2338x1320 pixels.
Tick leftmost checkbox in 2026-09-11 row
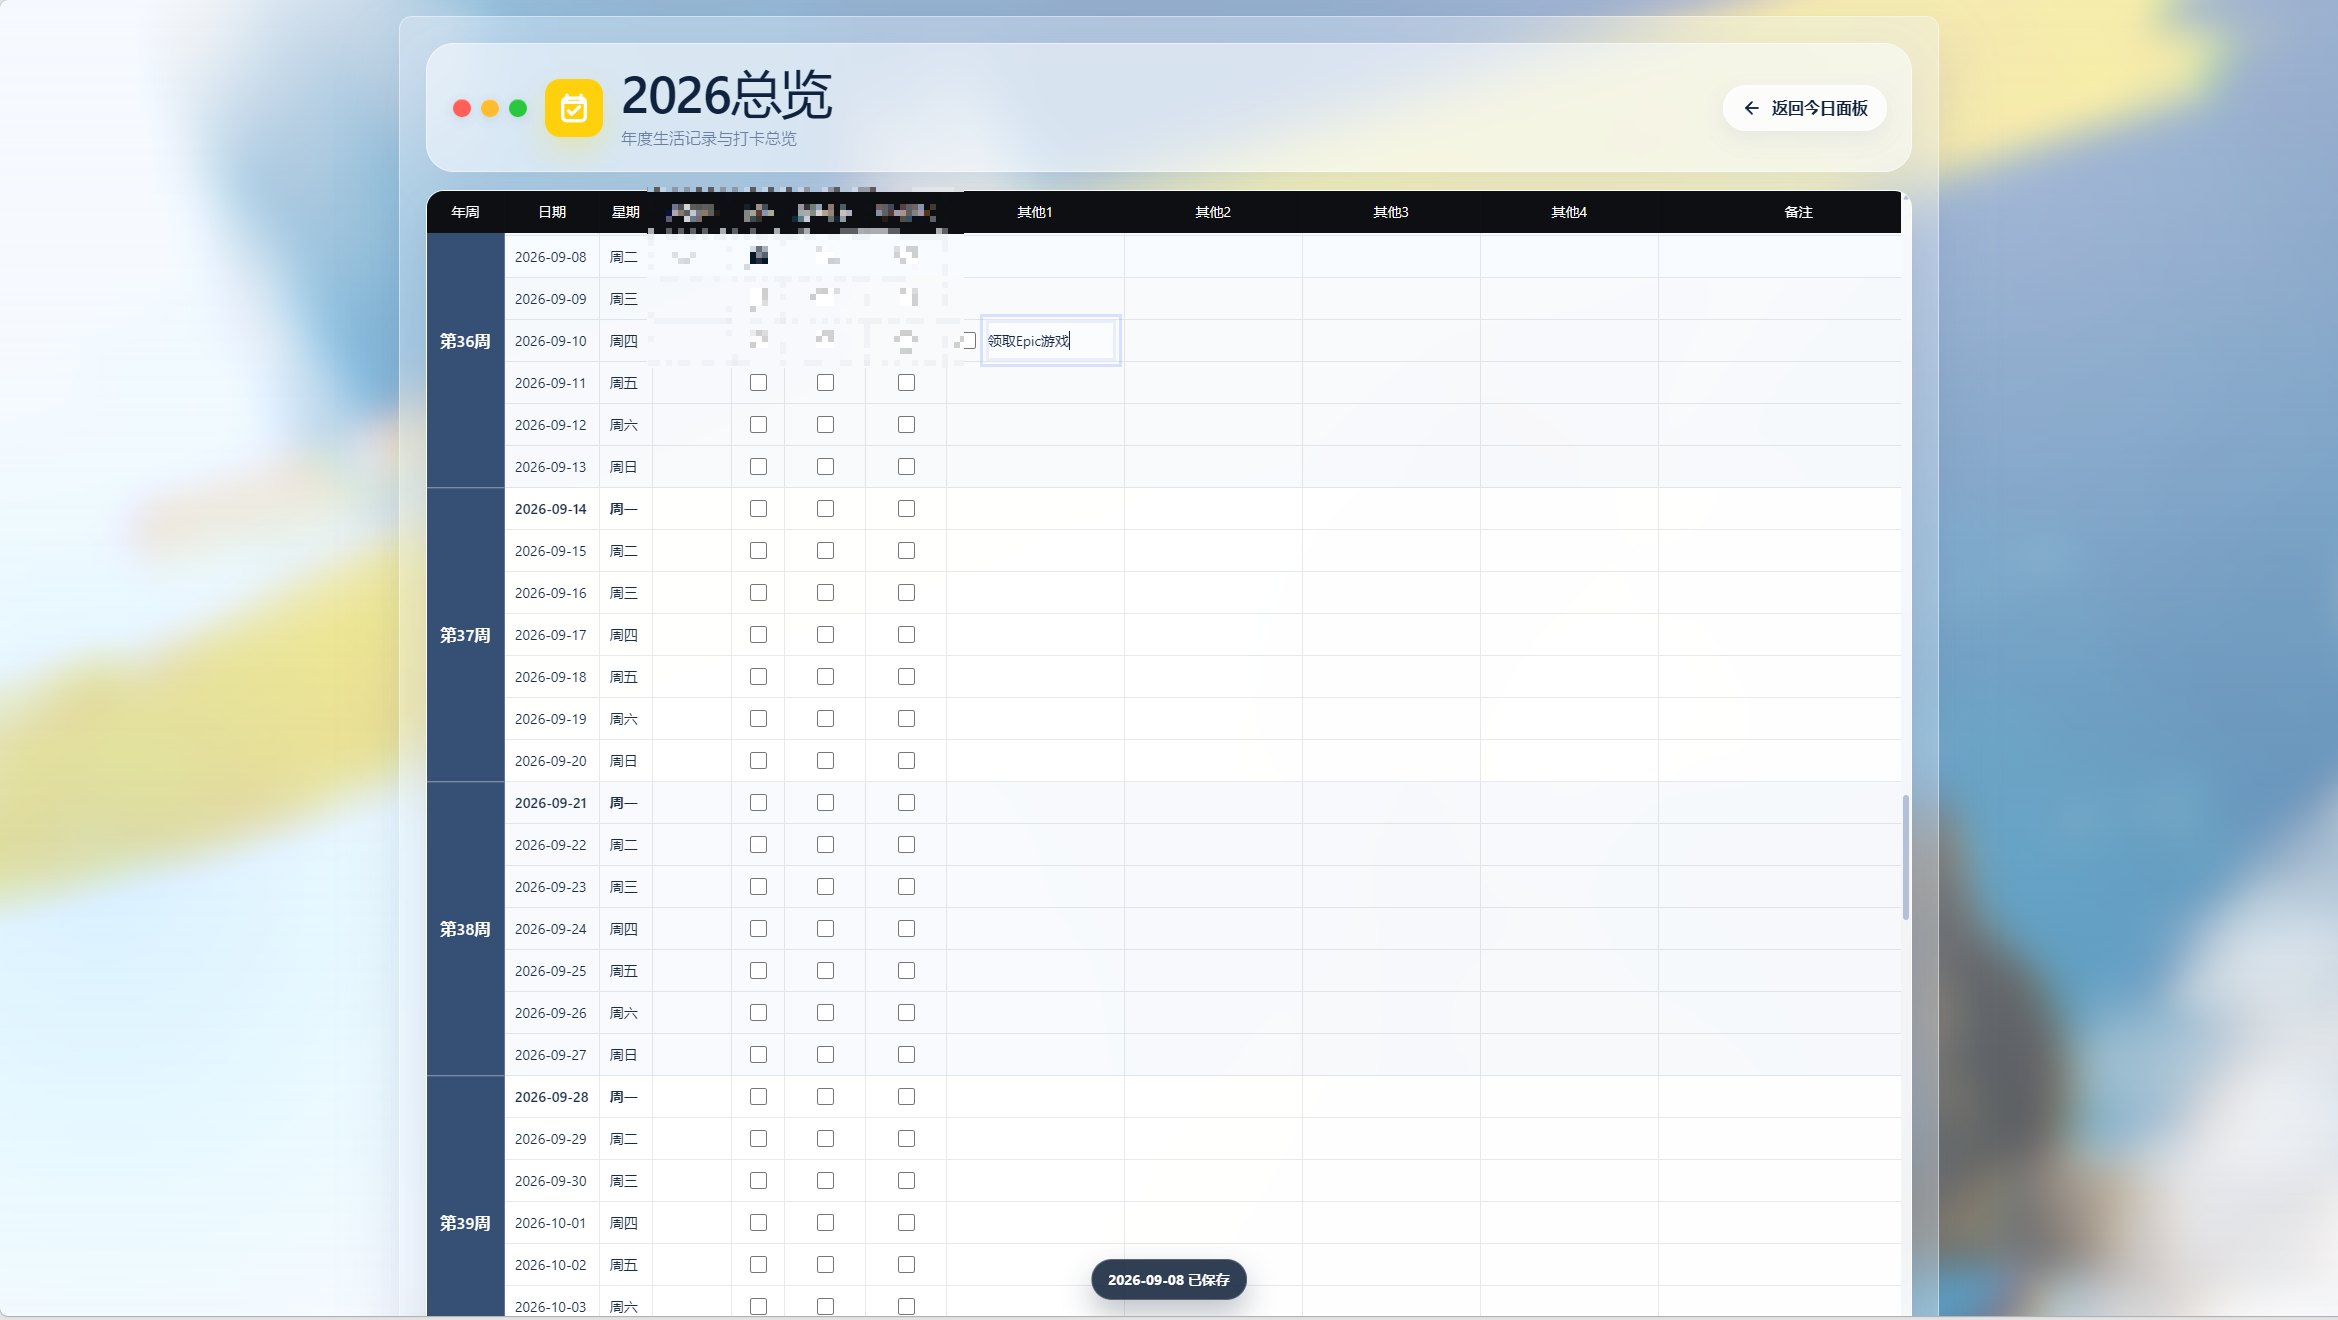pos(758,383)
